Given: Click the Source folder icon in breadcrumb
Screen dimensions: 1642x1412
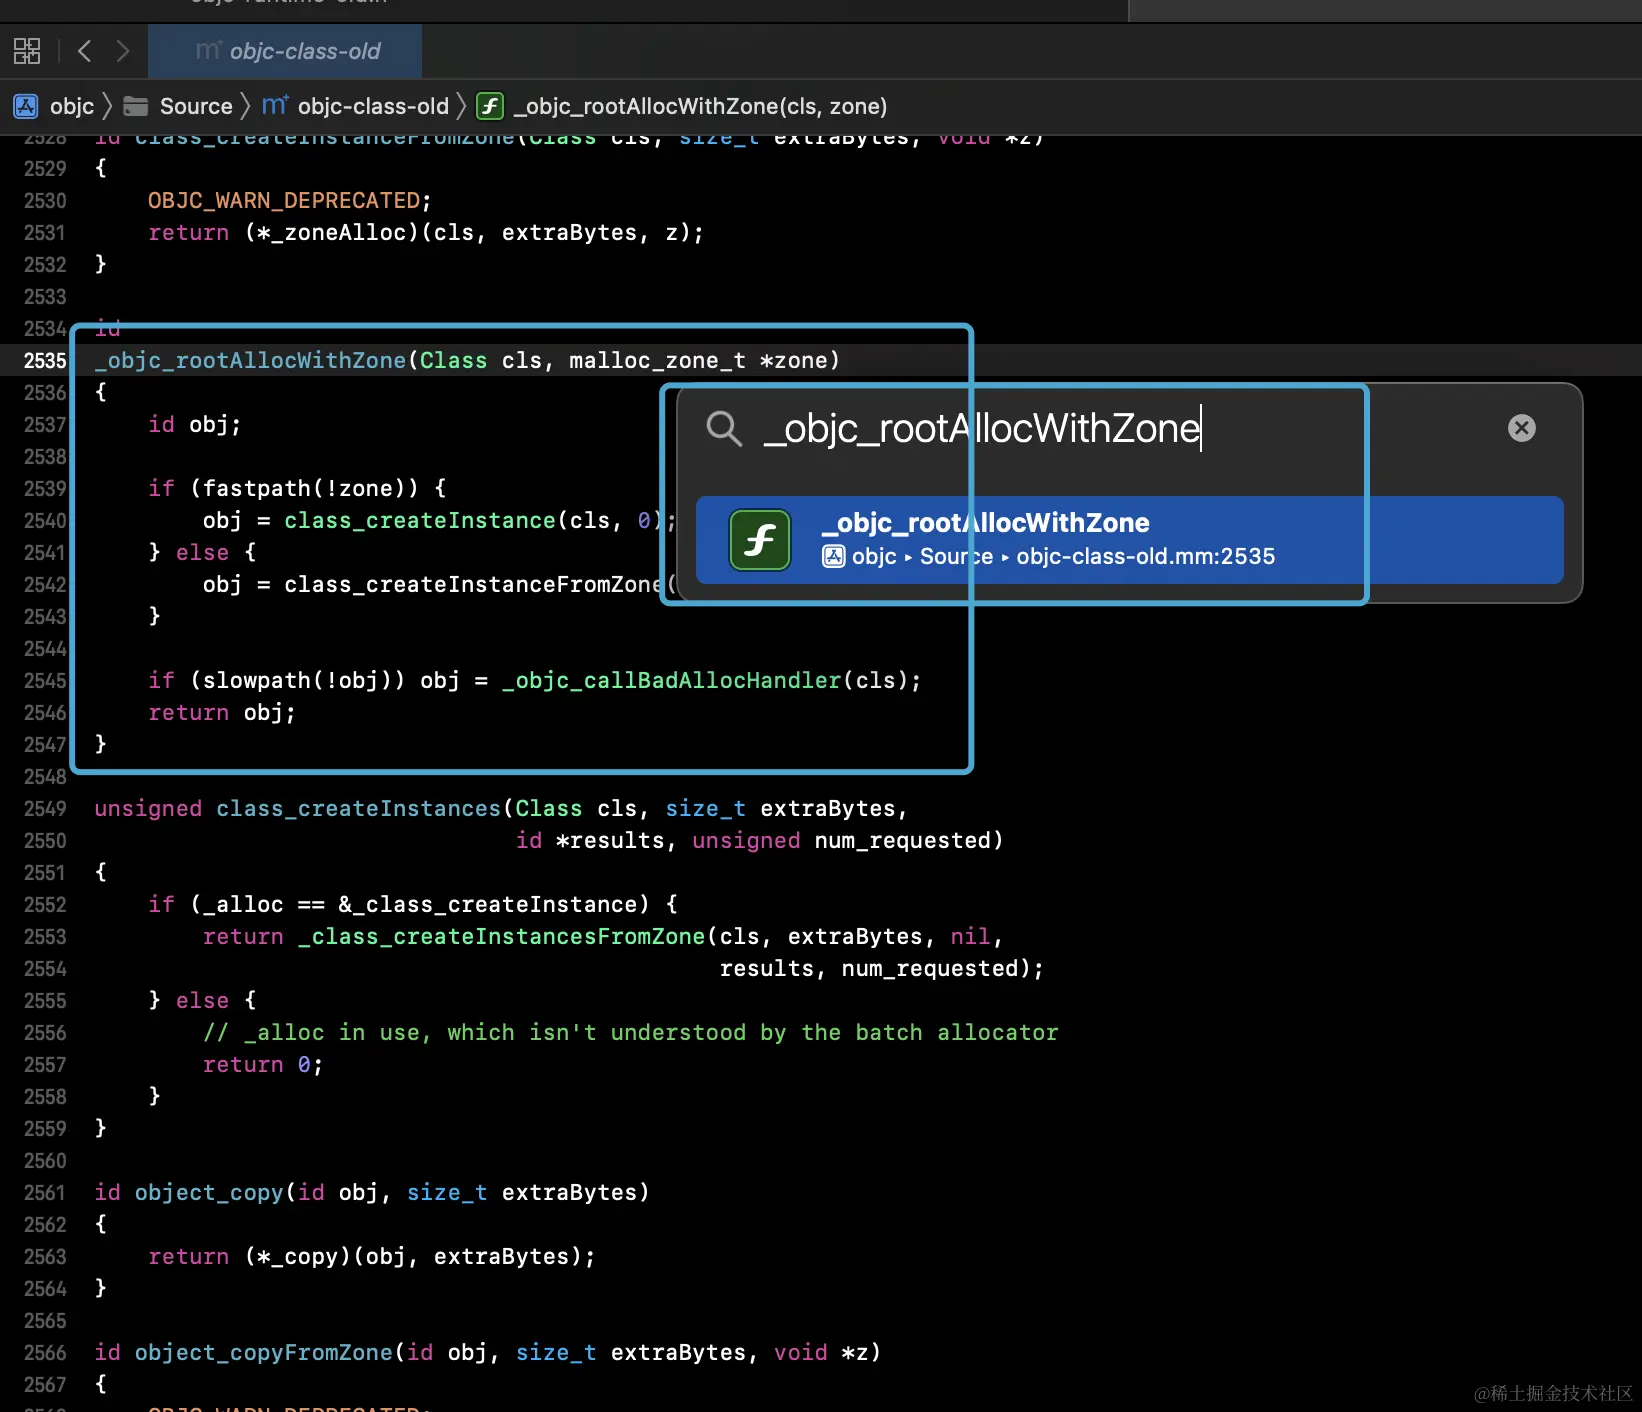Looking at the screenshot, I should [136, 106].
